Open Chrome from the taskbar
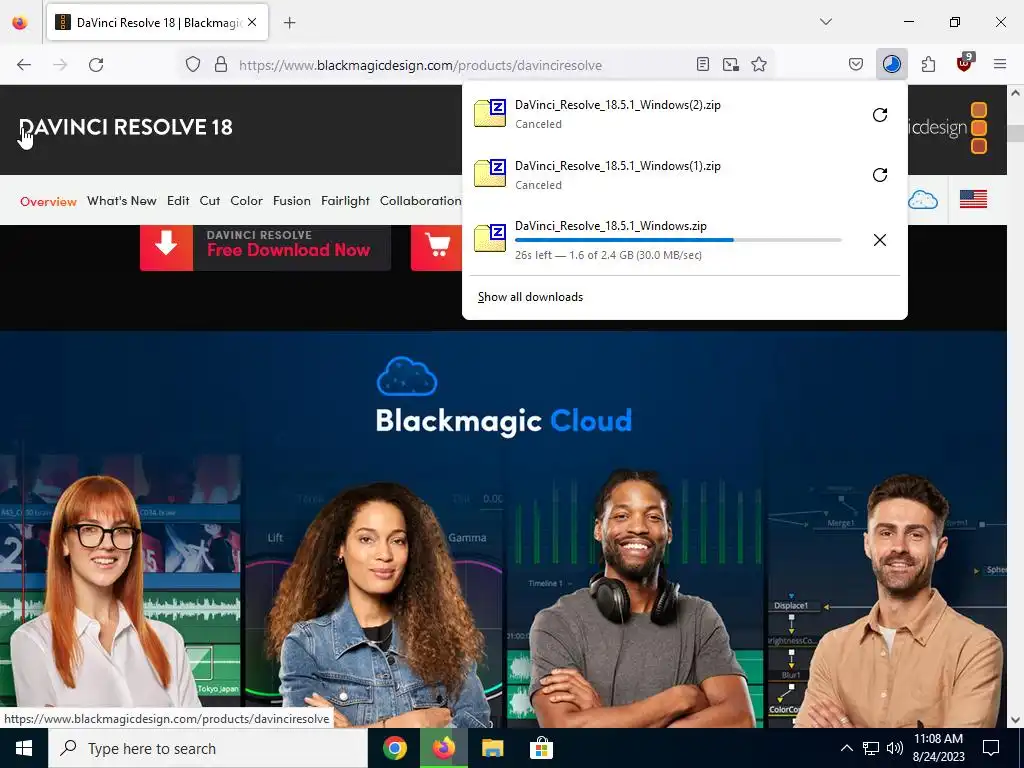This screenshot has height=768, width=1024. coord(394,748)
